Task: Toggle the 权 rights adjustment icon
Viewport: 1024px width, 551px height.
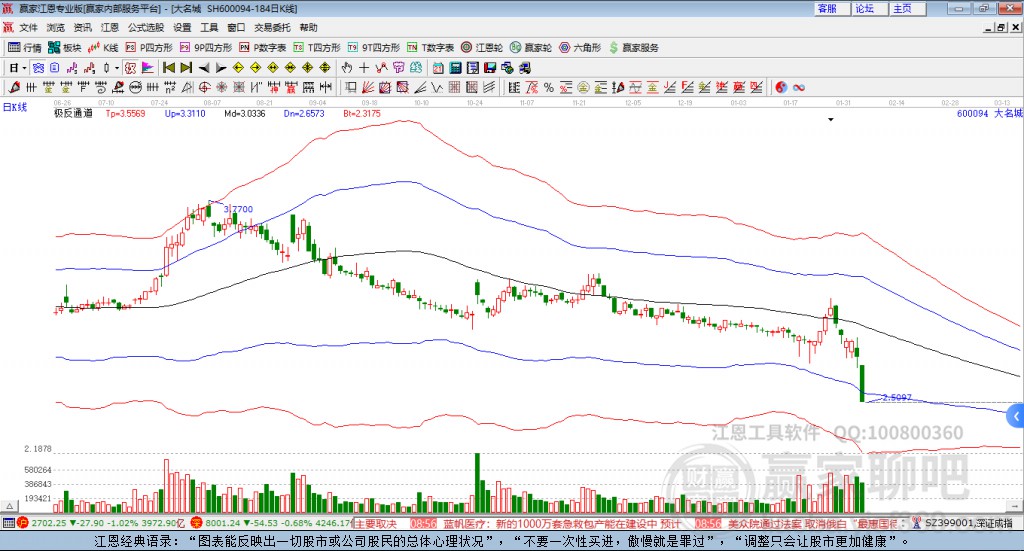Action: (x=130, y=67)
